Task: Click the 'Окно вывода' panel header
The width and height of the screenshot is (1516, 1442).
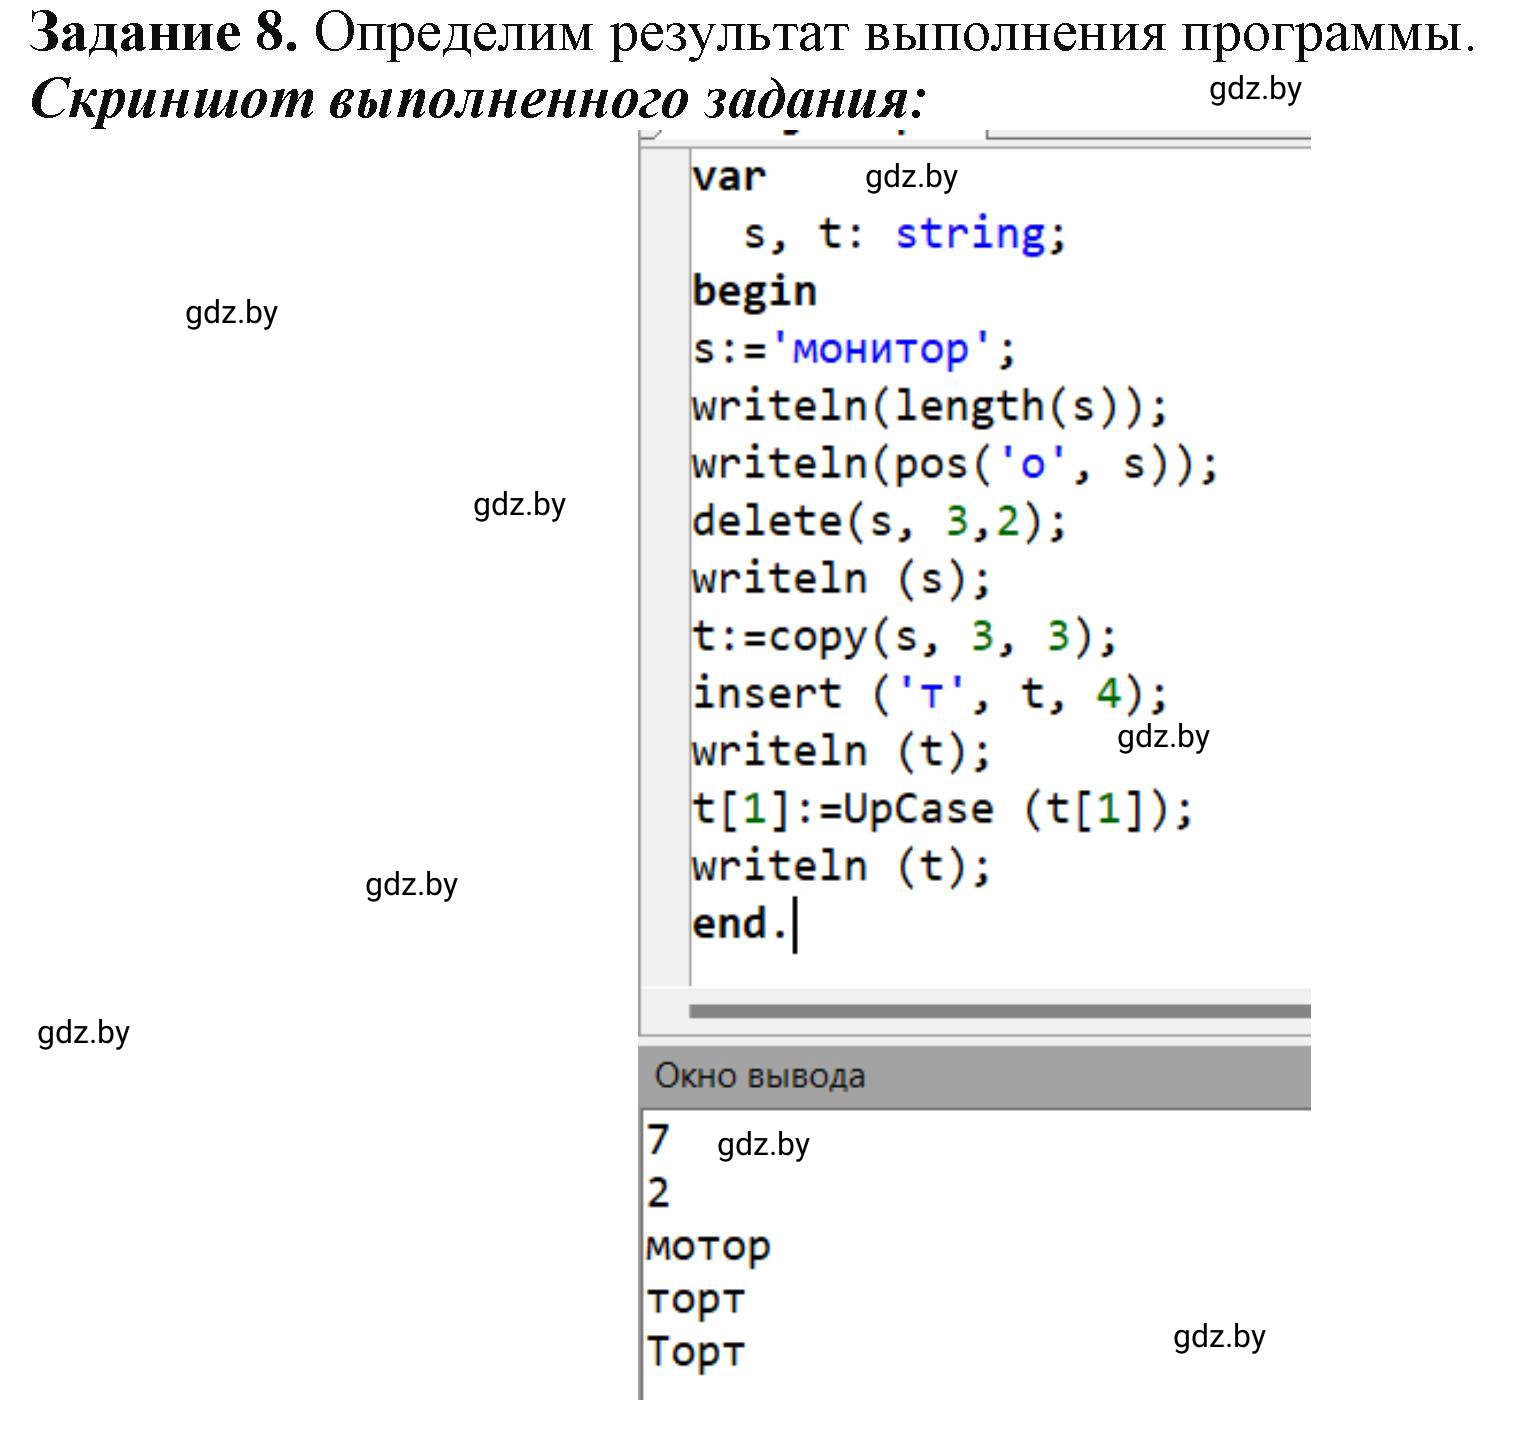Action: tap(975, 1076)
